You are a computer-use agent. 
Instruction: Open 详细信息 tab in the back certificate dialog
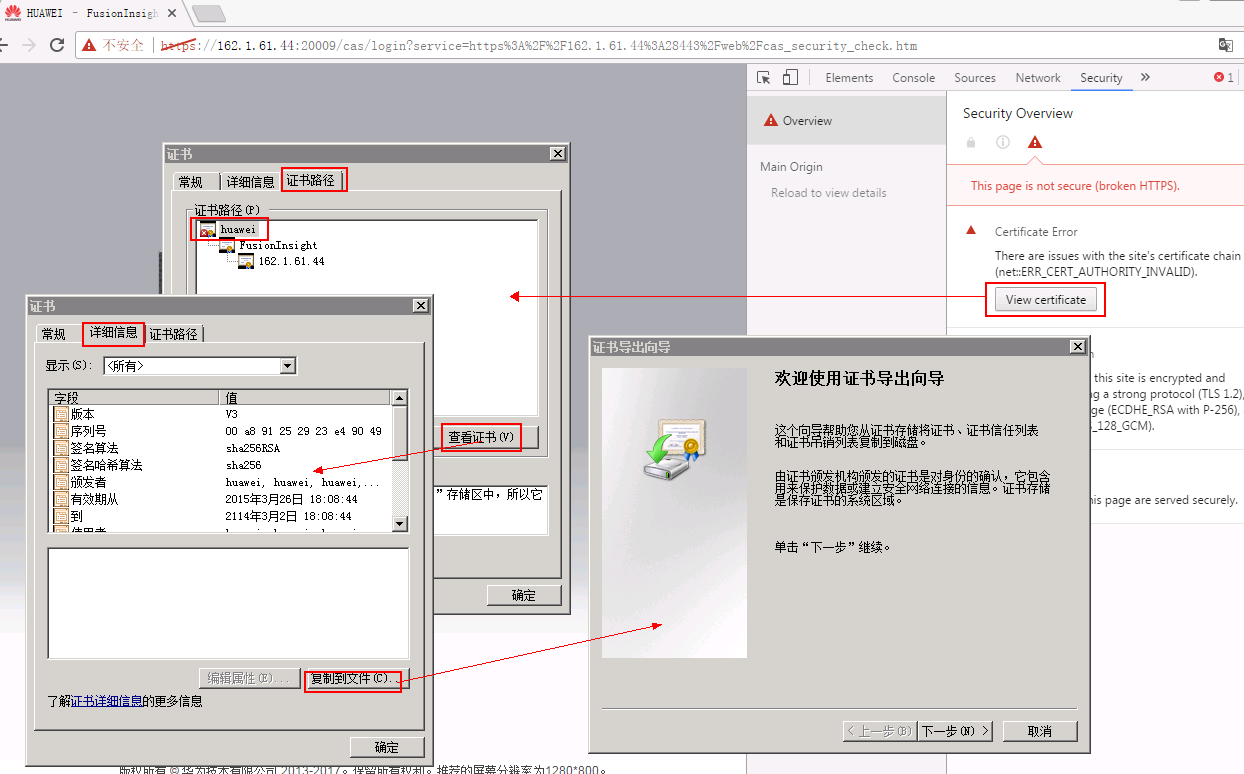click(250, 181)
